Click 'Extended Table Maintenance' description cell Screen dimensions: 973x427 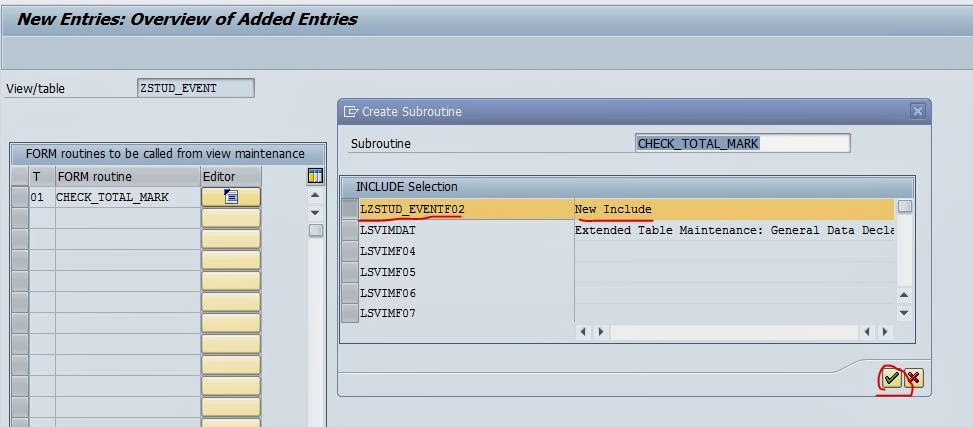[x=734, y=230]
